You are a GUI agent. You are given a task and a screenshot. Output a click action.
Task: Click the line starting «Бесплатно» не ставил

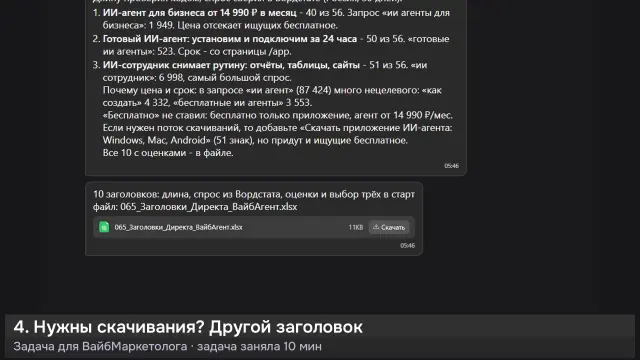[x=278, y=115]
